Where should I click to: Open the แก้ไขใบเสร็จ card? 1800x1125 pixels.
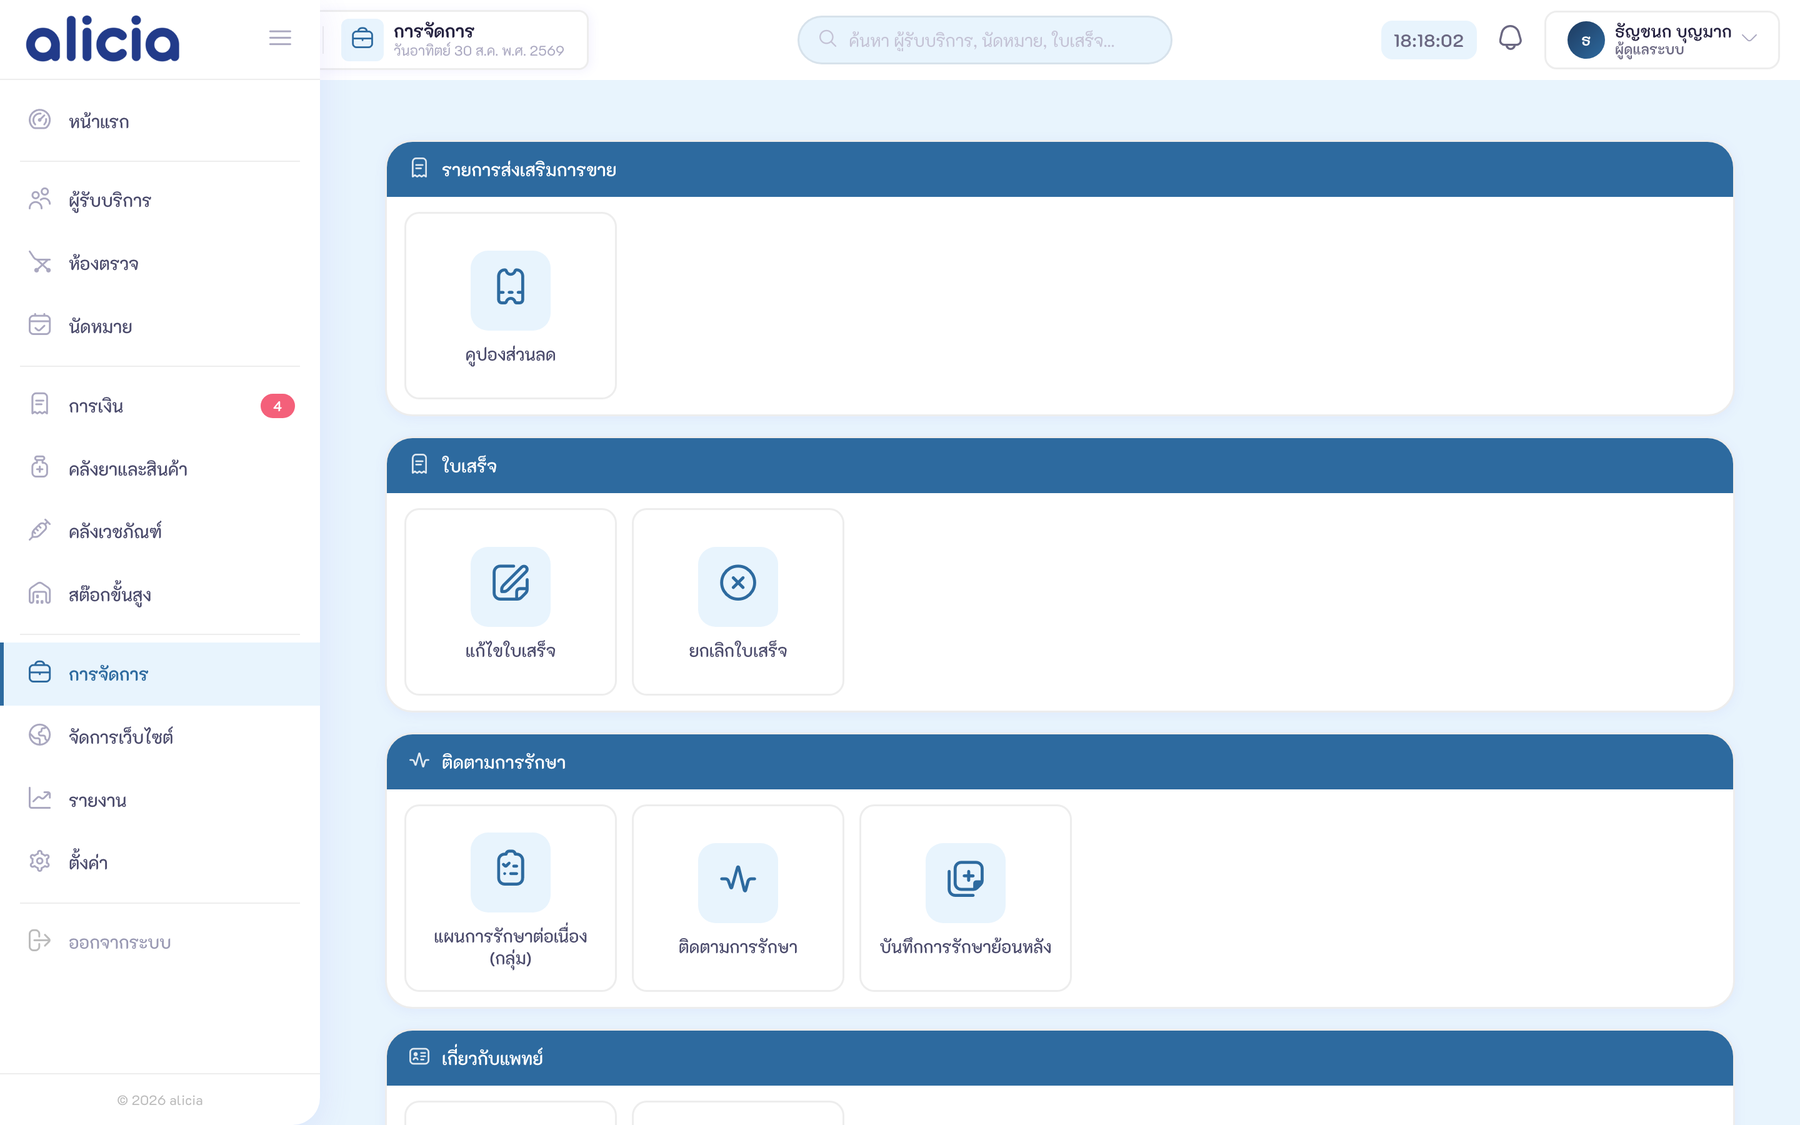tap(510, 601)
